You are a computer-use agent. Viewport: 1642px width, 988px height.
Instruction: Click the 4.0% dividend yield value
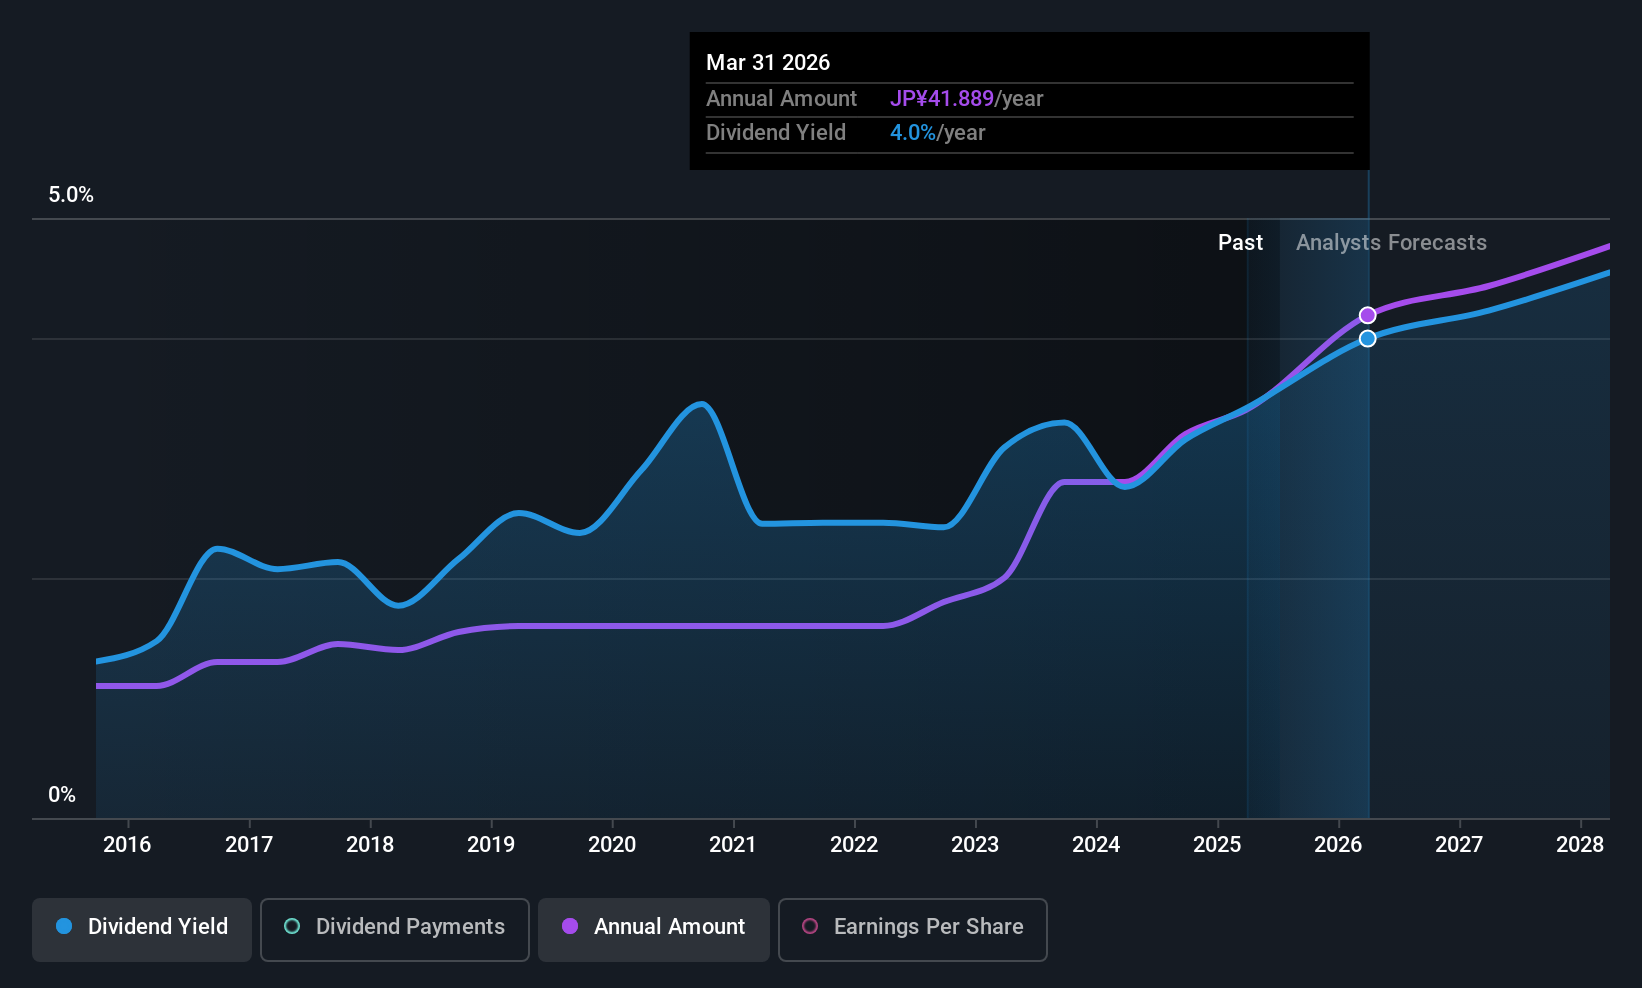pyautogui.click(x=913, y=133)
